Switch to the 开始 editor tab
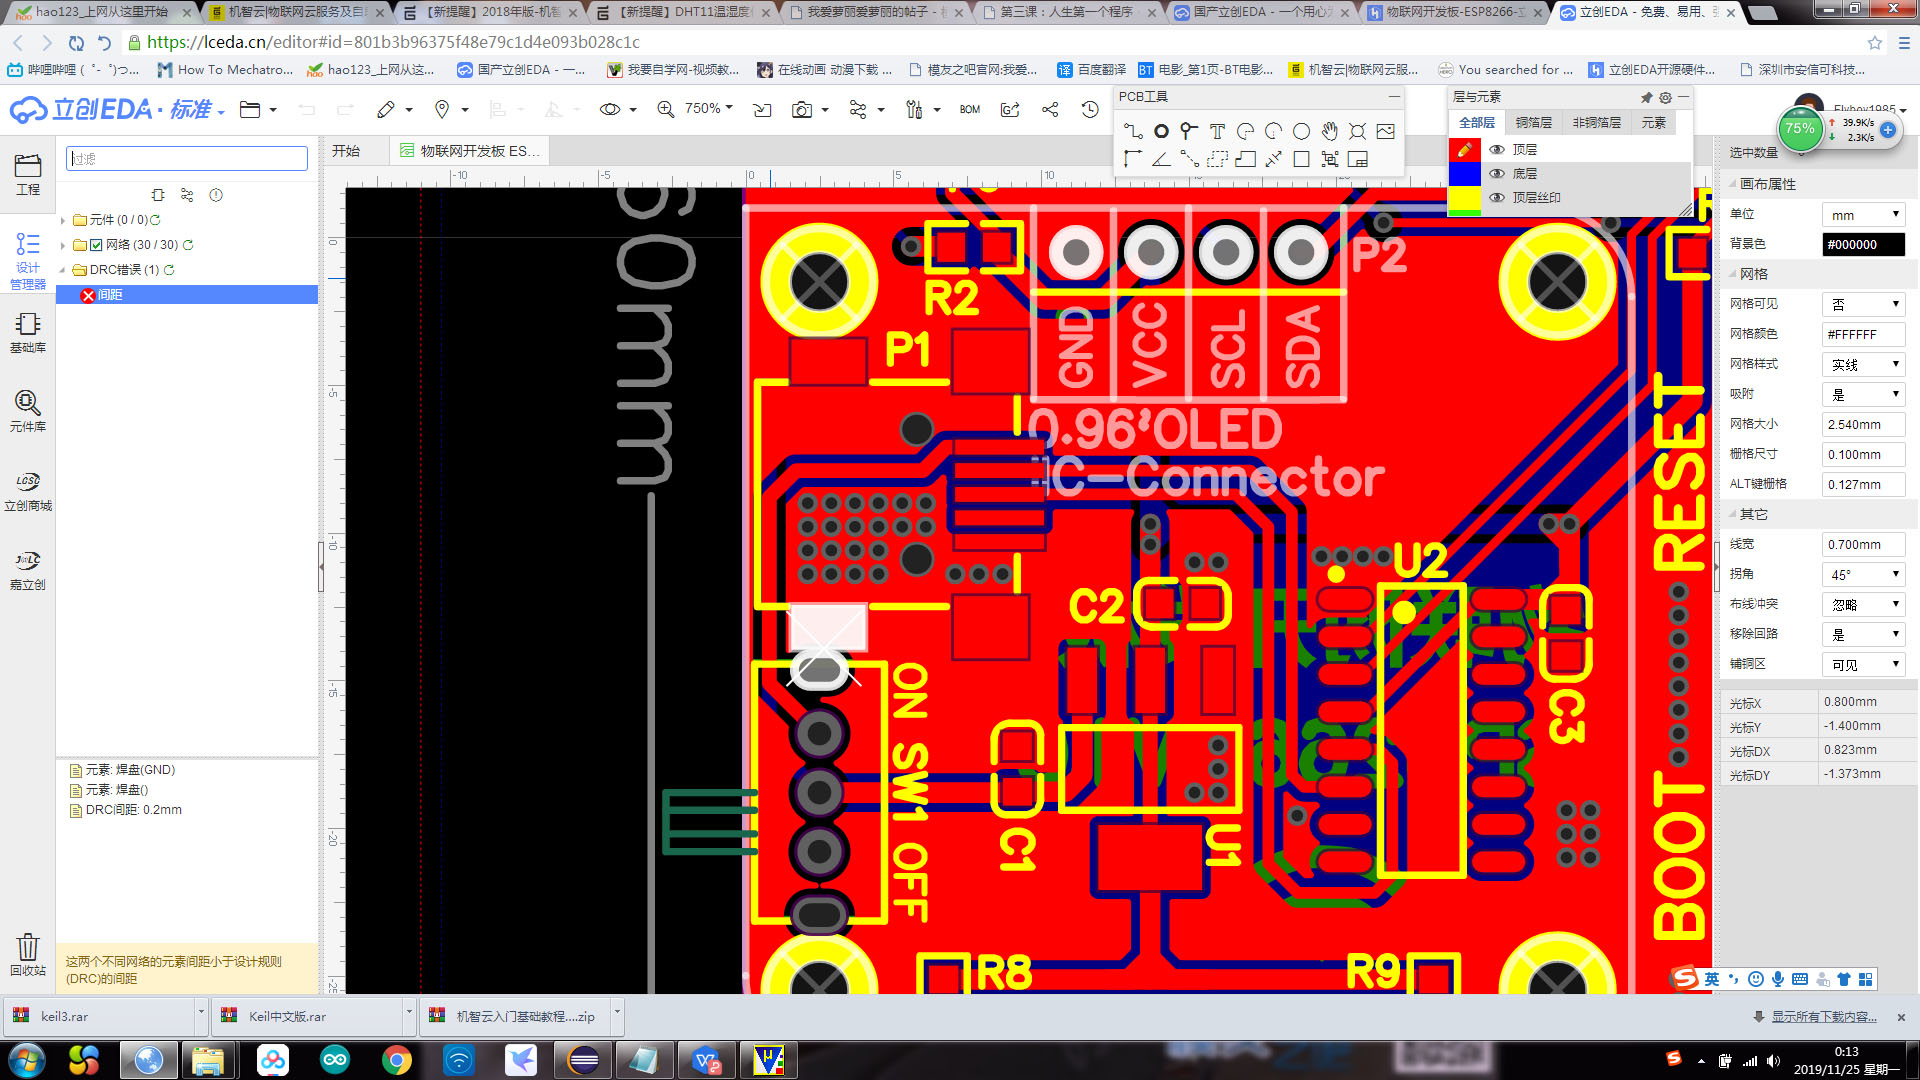 pos(346,151)
